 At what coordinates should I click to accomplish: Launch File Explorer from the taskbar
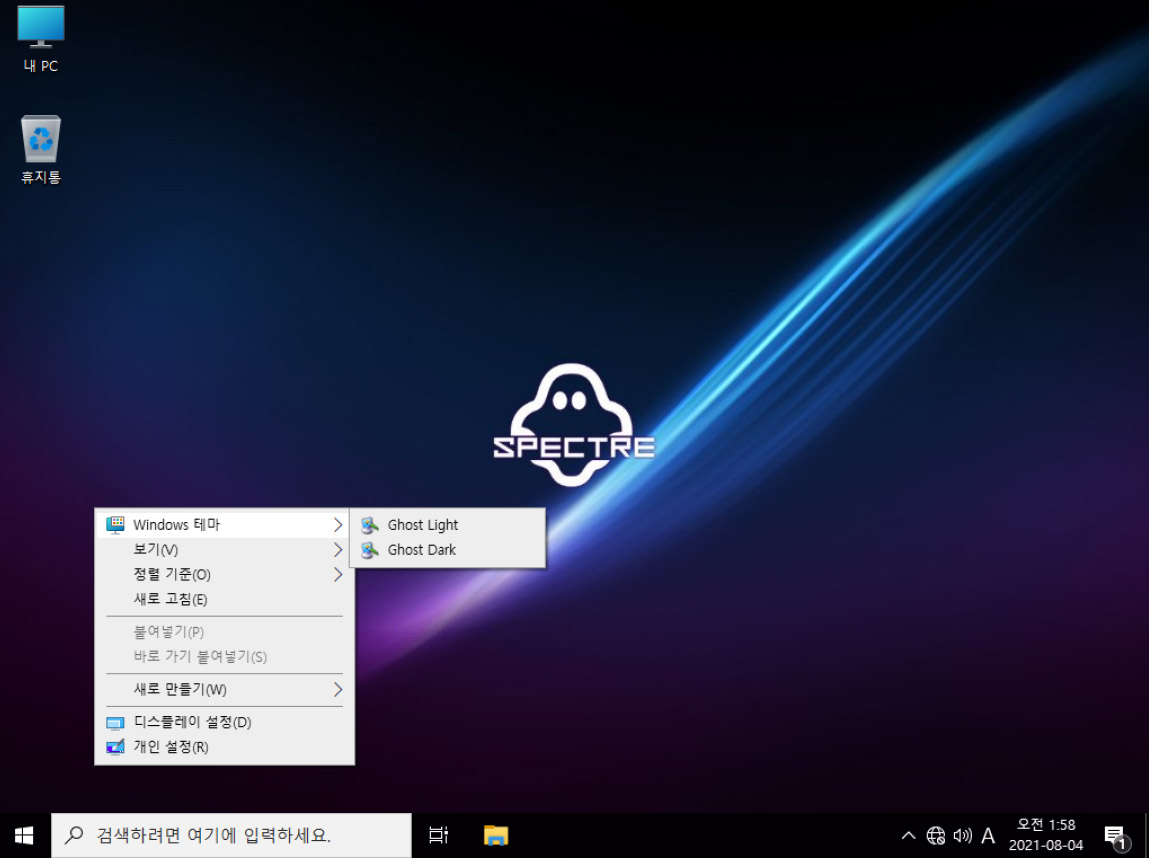pyautogui.click(x=496, y=835)
